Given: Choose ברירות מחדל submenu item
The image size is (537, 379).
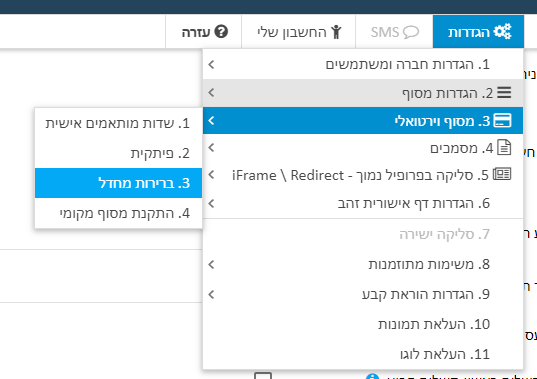Looking at the screenshot, I should click(118, 183).
